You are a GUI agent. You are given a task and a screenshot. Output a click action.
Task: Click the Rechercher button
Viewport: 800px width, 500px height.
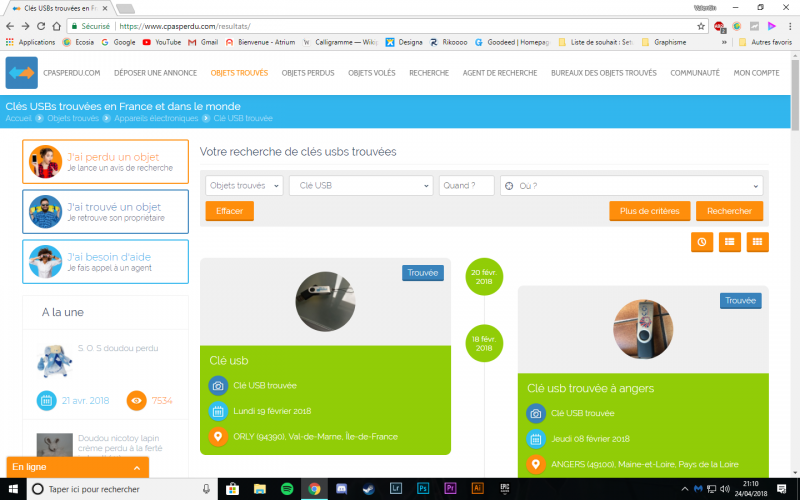pos(729,211)
